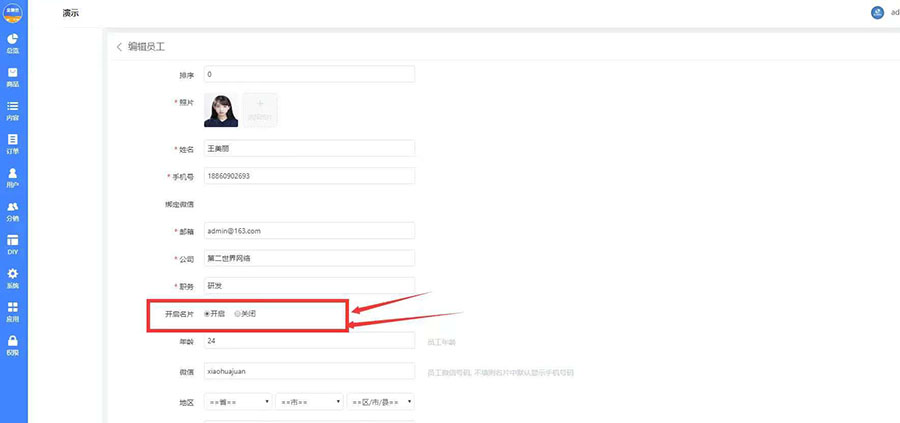Go to 内容 content section

13,110
